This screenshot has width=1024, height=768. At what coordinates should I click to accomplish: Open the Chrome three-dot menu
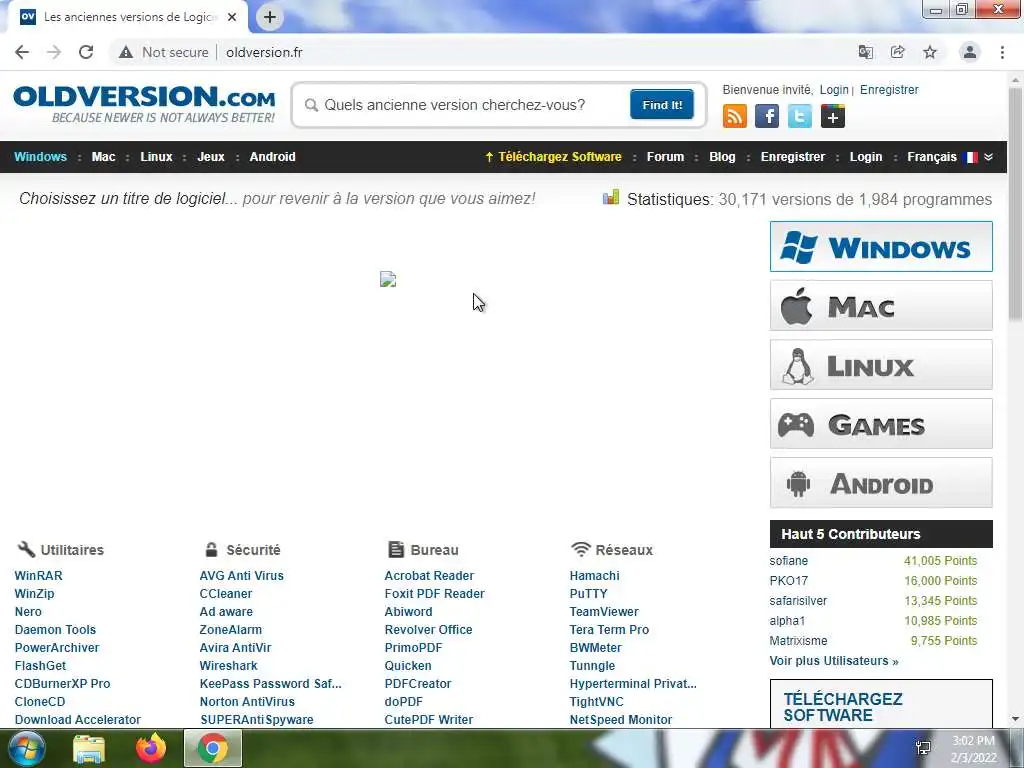click(1002, 52)
